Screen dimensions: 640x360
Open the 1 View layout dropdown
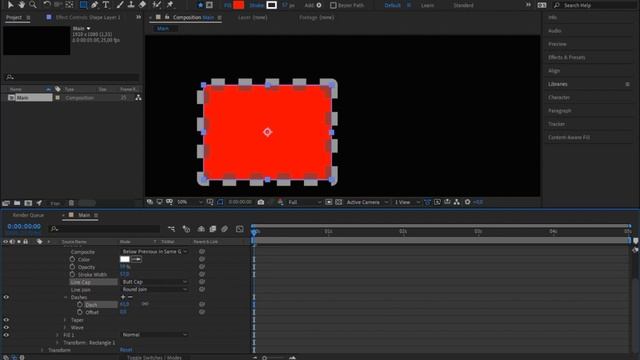406,202
